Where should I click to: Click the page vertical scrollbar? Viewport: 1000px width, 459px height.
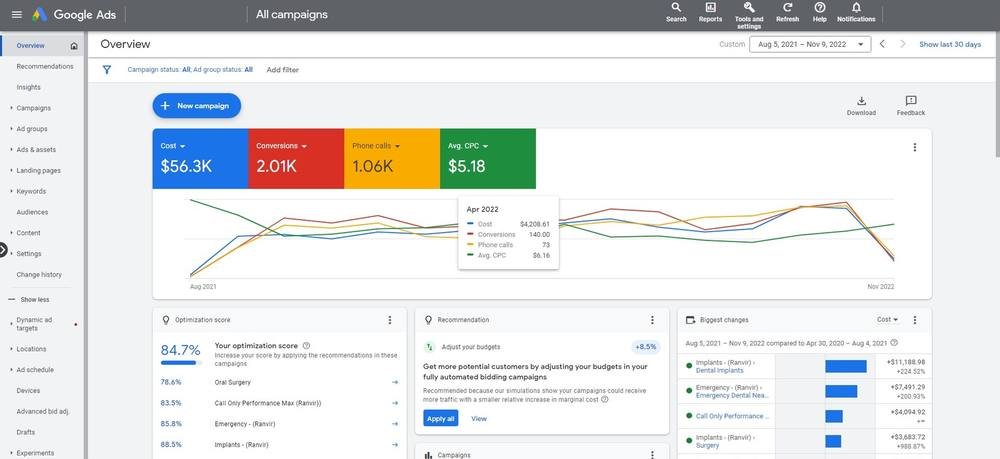pos(996,92)
